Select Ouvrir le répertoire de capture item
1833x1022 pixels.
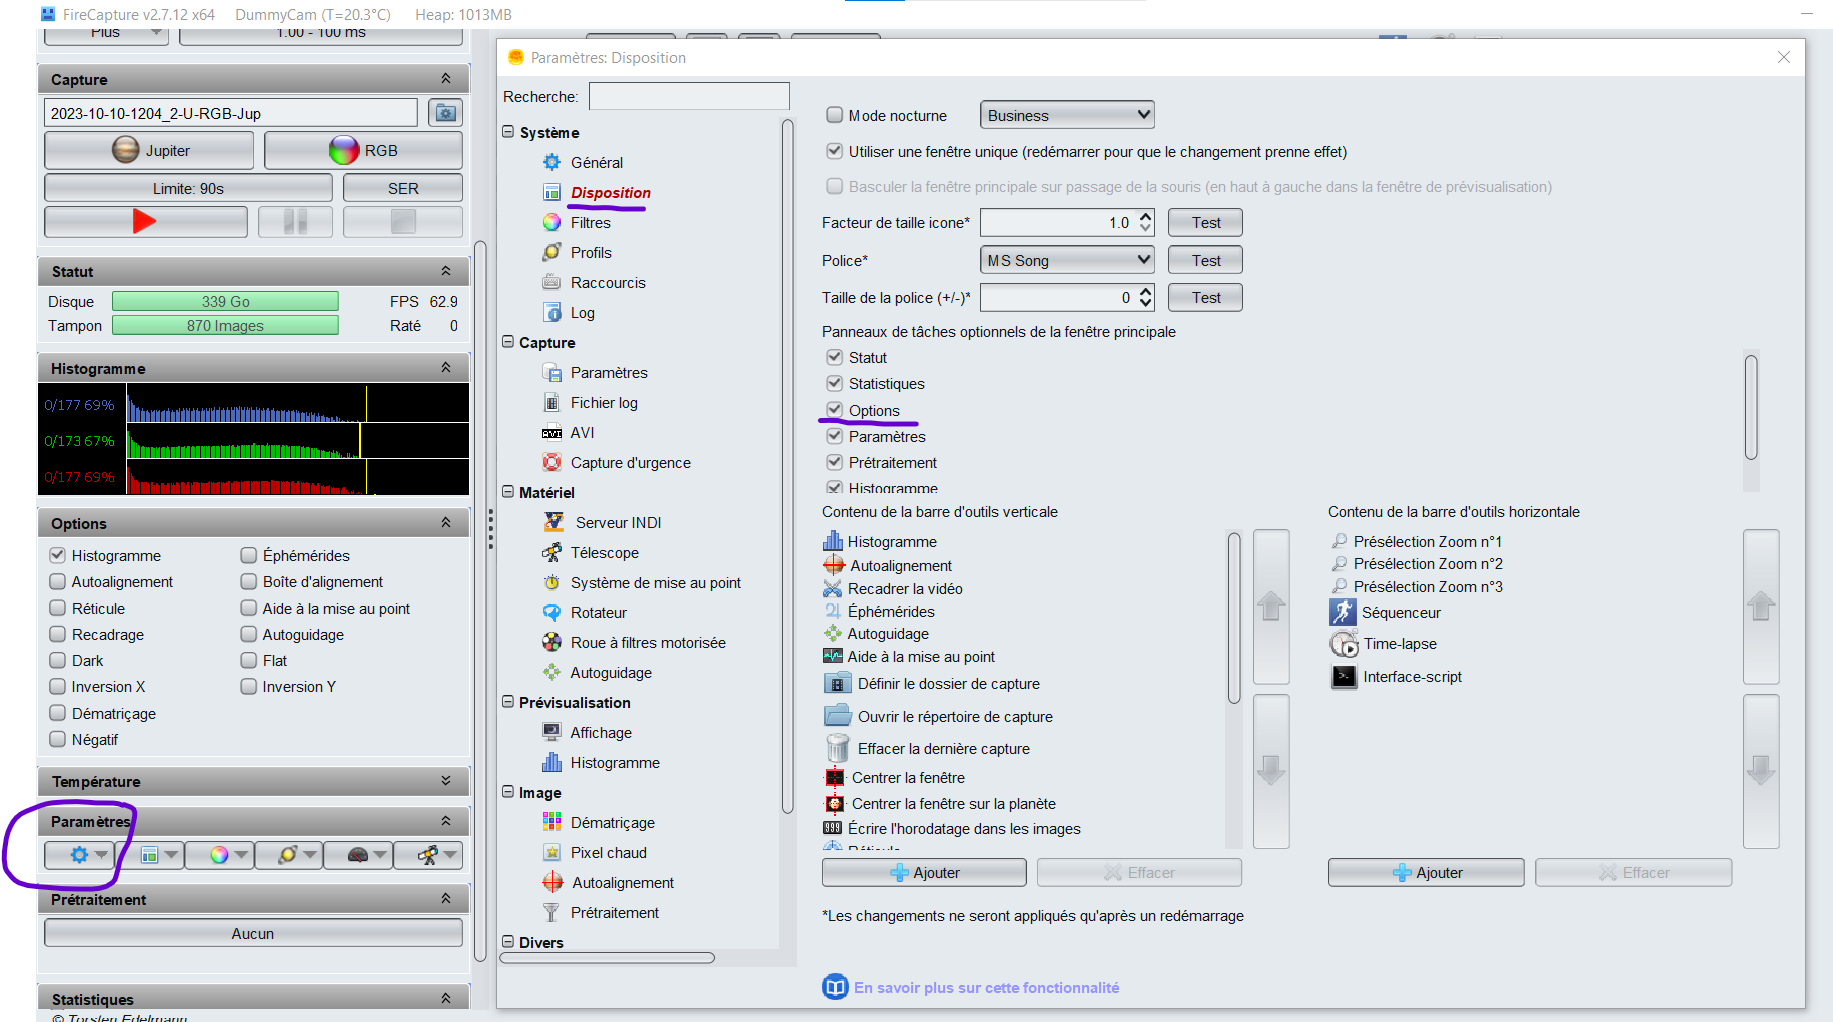(955, 716)
